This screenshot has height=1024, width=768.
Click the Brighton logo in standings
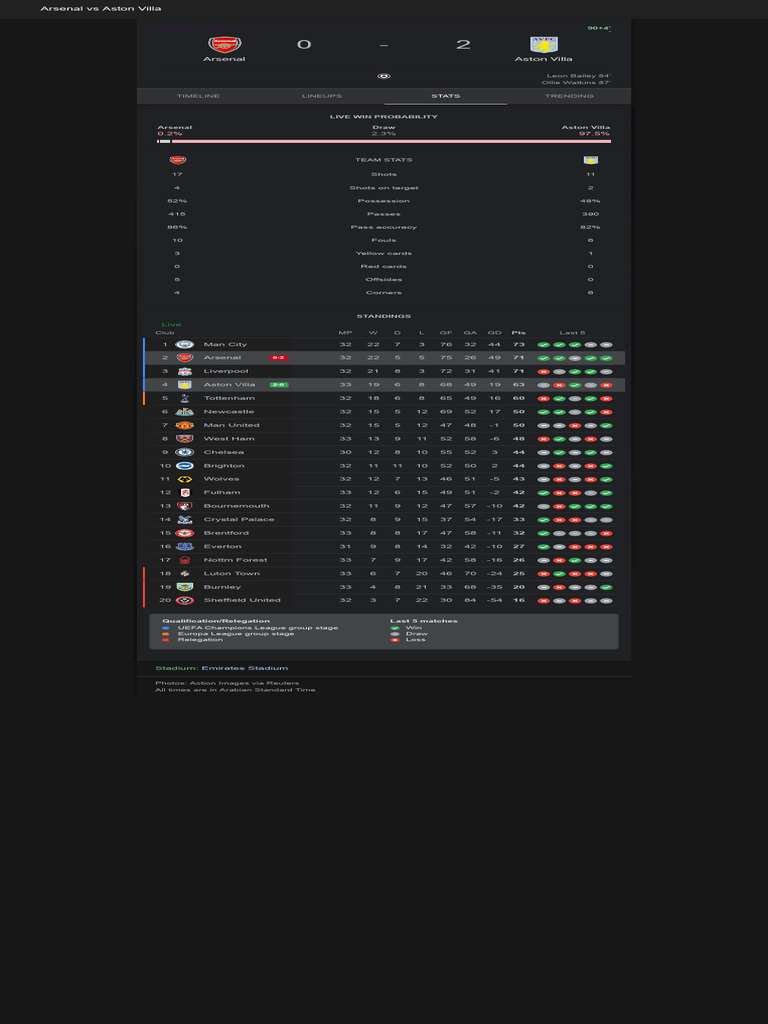tap(185, 466)
